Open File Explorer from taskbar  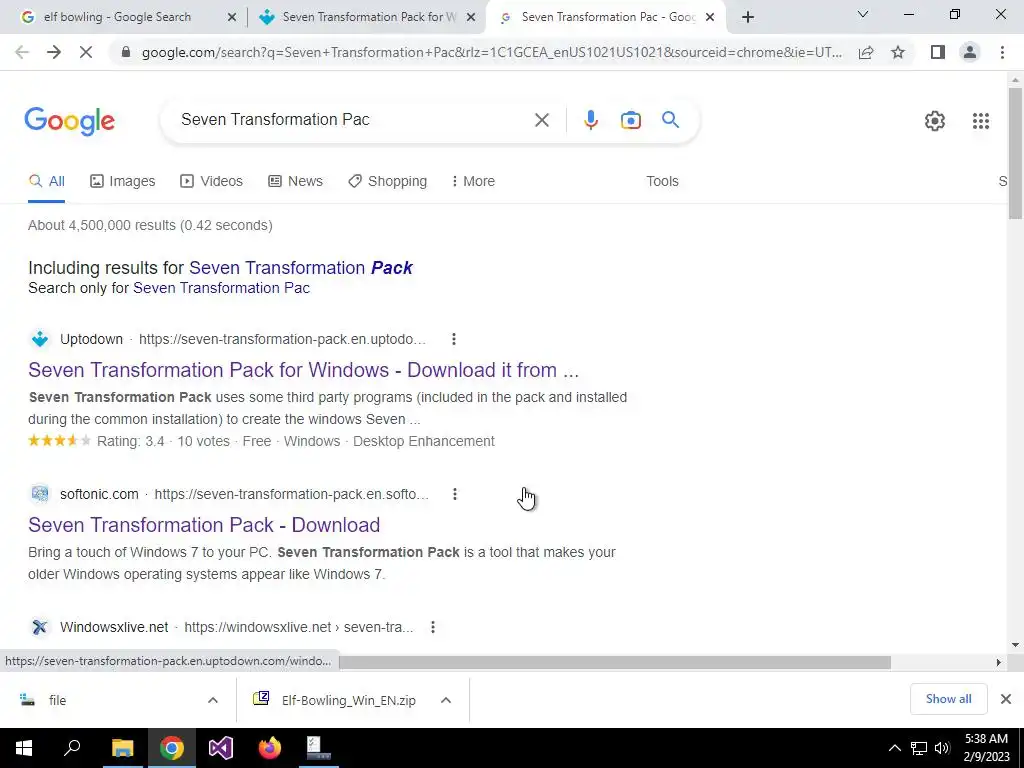pos(122,748)
